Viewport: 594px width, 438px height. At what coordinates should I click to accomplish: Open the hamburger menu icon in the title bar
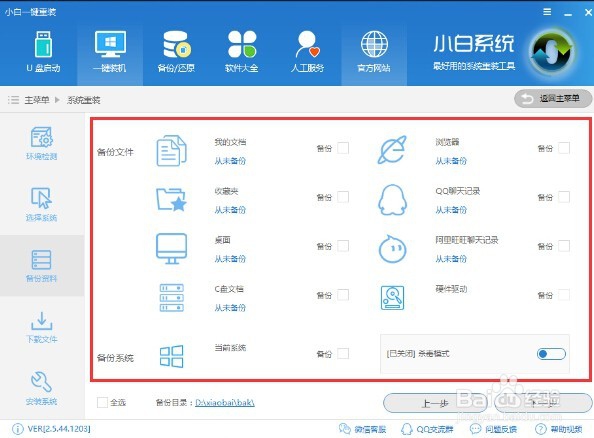[547, 12]
